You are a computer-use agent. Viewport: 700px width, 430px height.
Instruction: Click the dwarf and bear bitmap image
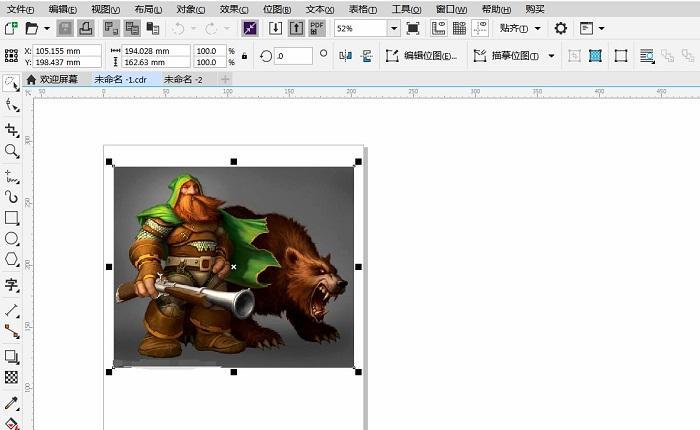[x=233, y=267]
